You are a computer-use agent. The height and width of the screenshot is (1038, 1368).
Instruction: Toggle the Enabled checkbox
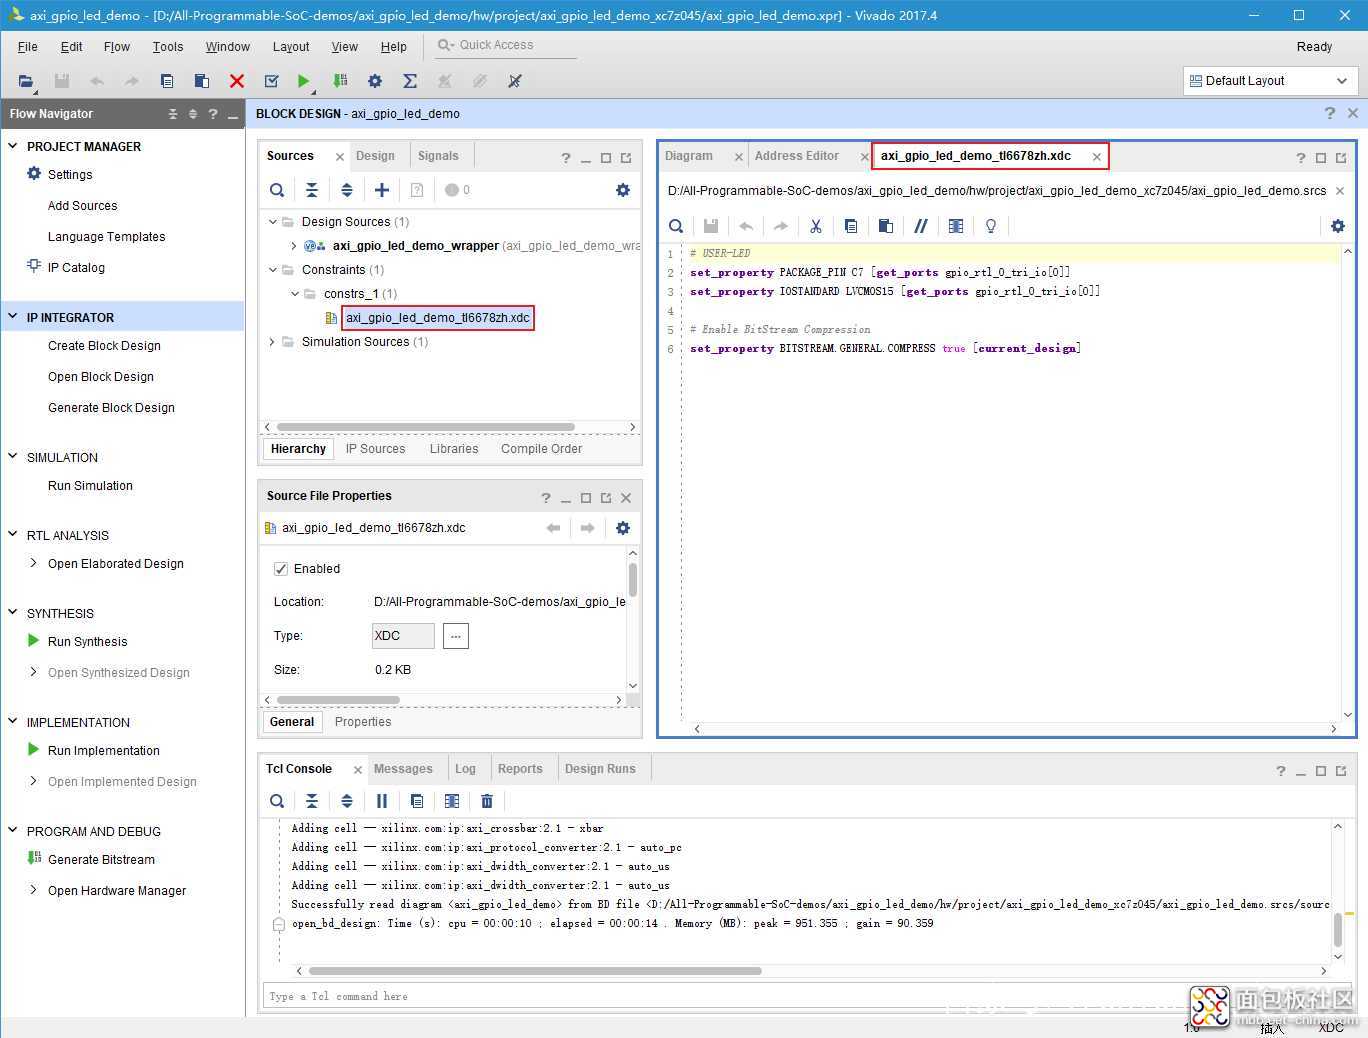click(x=281, y=569)
